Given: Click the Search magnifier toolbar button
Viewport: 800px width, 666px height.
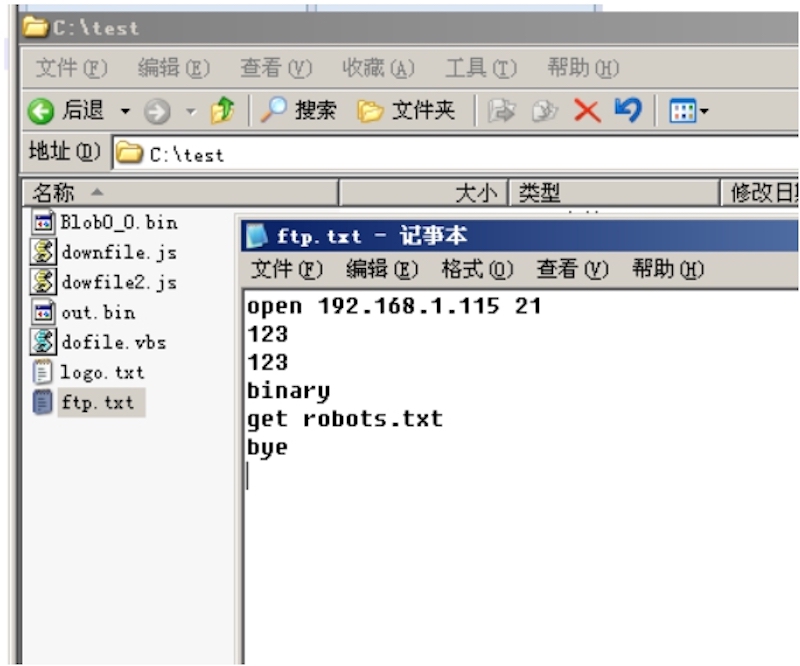Looking at the screenshot, I should pyautogui.click(x=299, y=111).
